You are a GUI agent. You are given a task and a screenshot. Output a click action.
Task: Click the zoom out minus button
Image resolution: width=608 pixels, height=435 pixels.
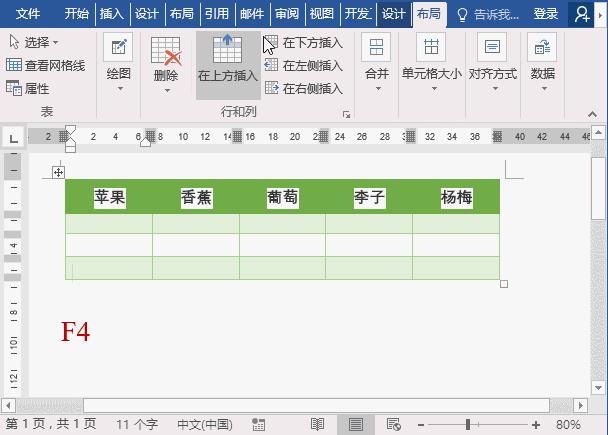(421, 425)
